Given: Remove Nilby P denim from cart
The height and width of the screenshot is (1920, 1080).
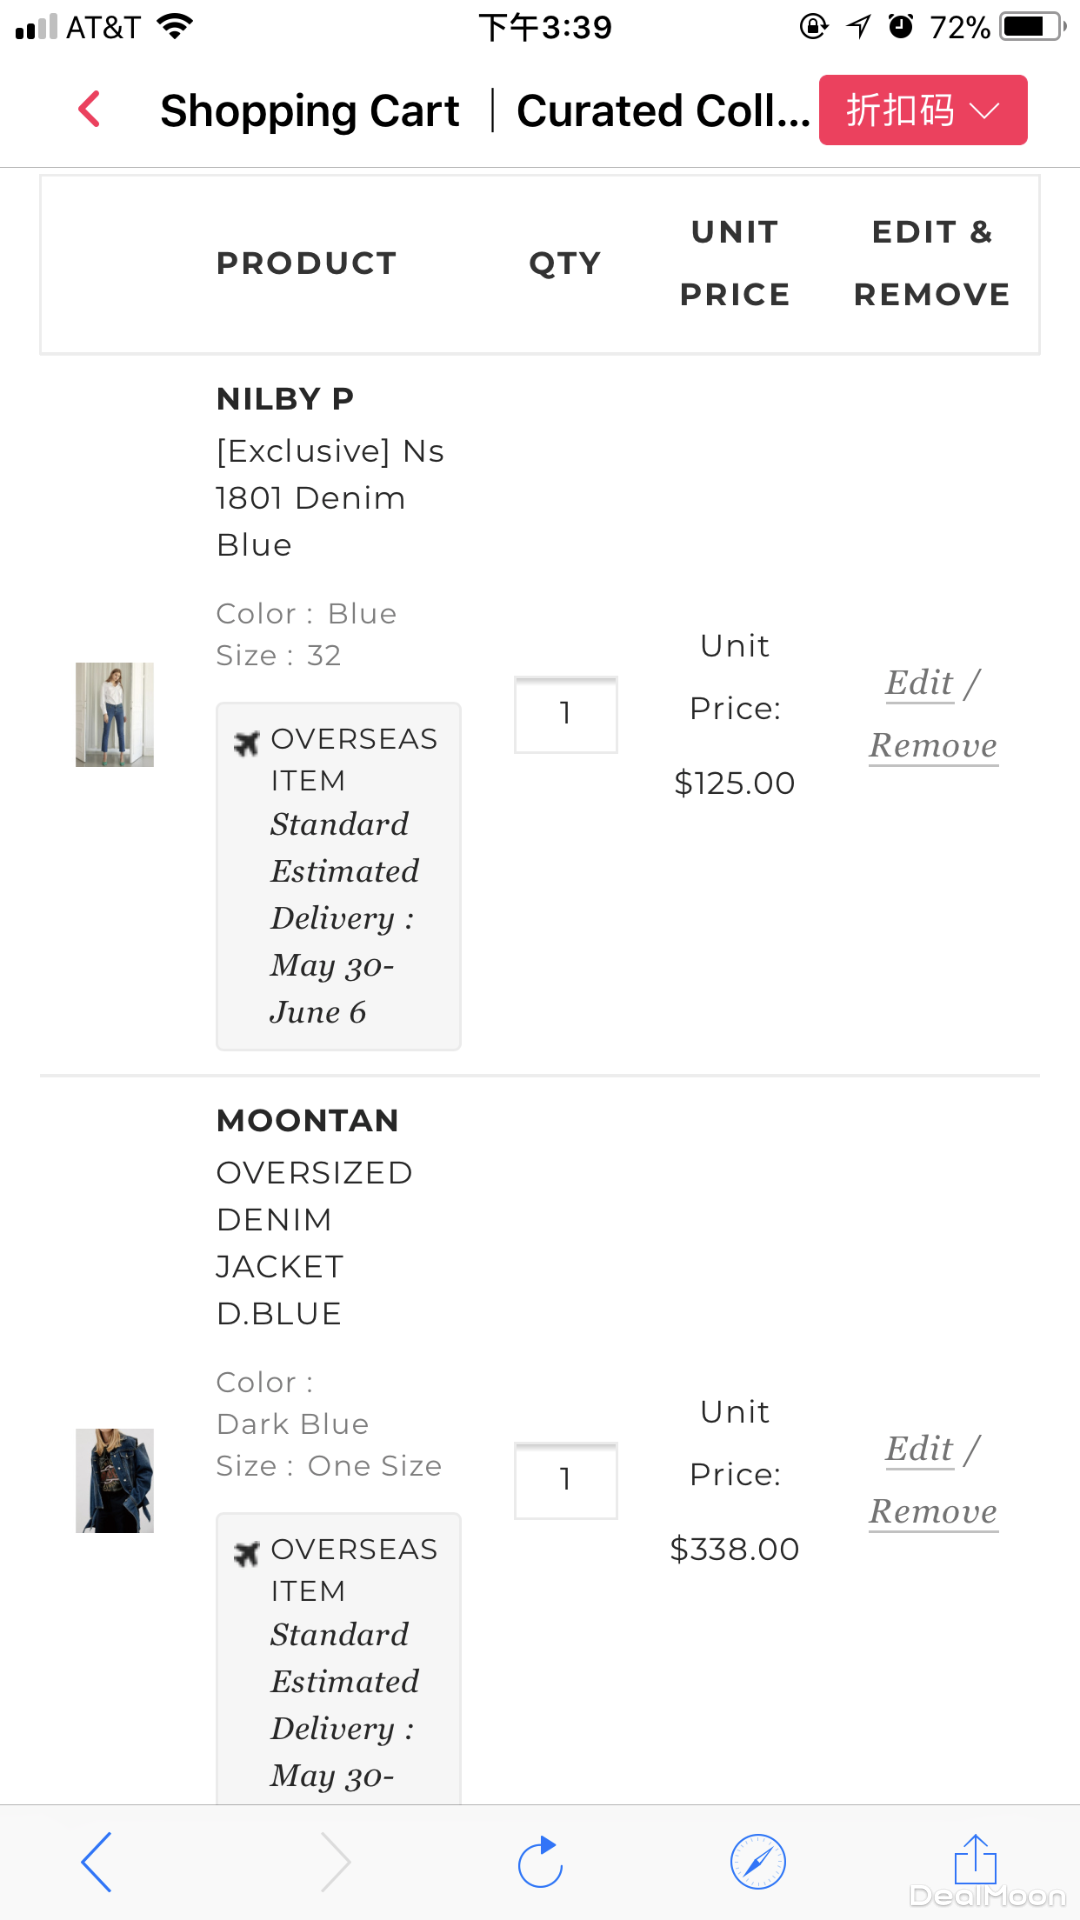Looking at the screenshot, I should pos(933,746).
